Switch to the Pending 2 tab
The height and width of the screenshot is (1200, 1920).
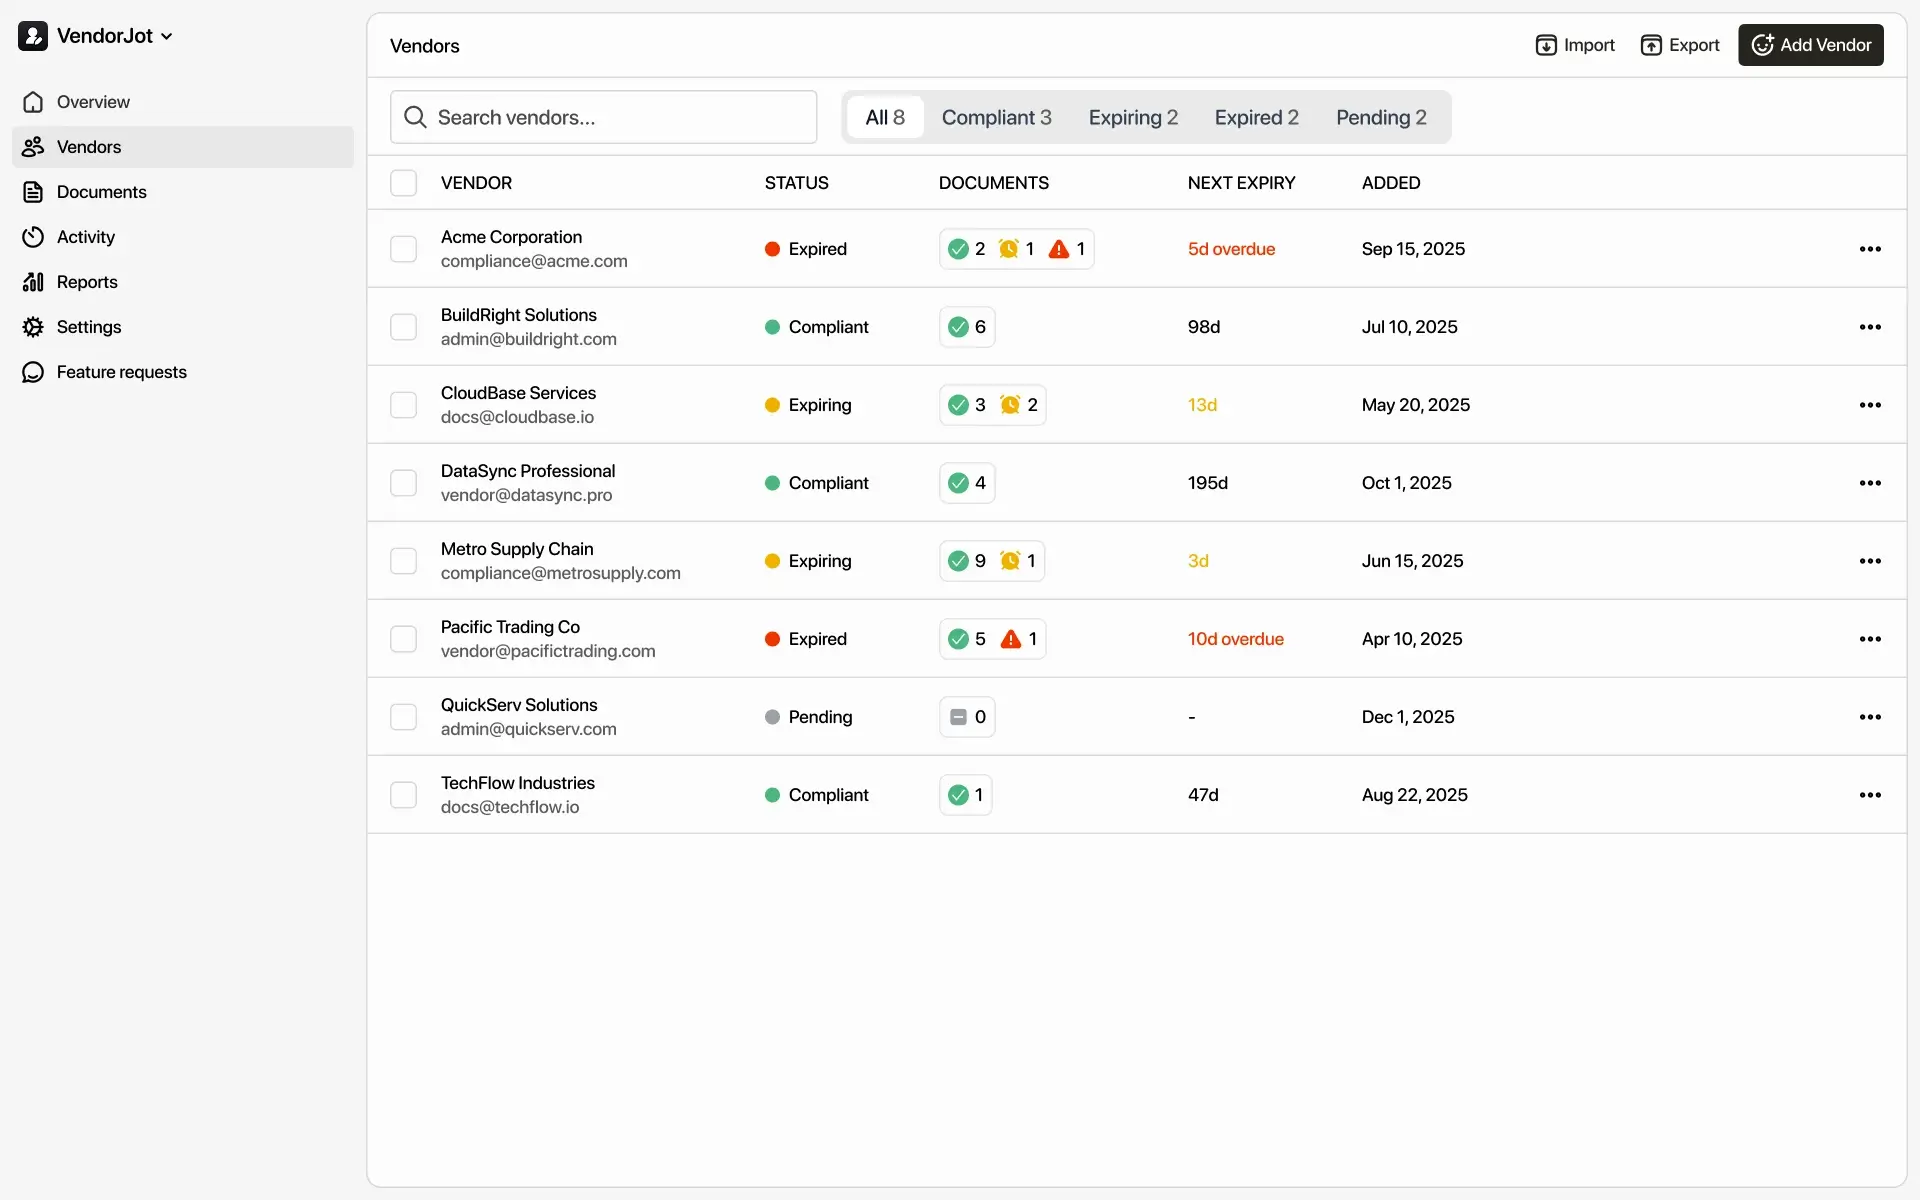coord(1381,118)
